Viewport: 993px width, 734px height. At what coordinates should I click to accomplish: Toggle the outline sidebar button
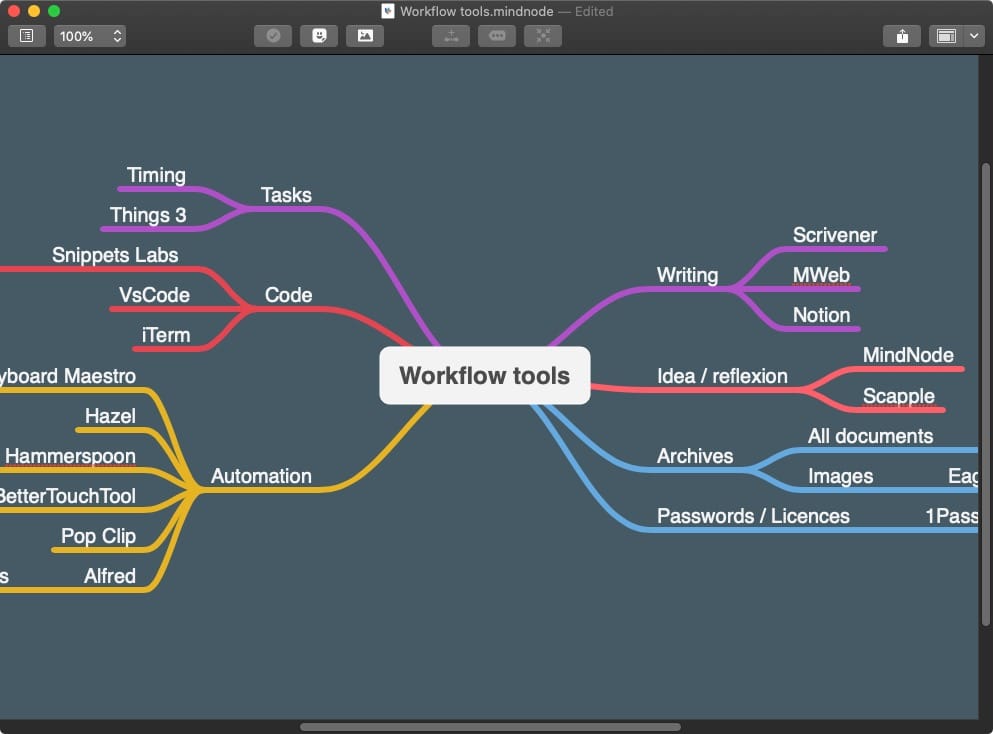tap(27, 36)
